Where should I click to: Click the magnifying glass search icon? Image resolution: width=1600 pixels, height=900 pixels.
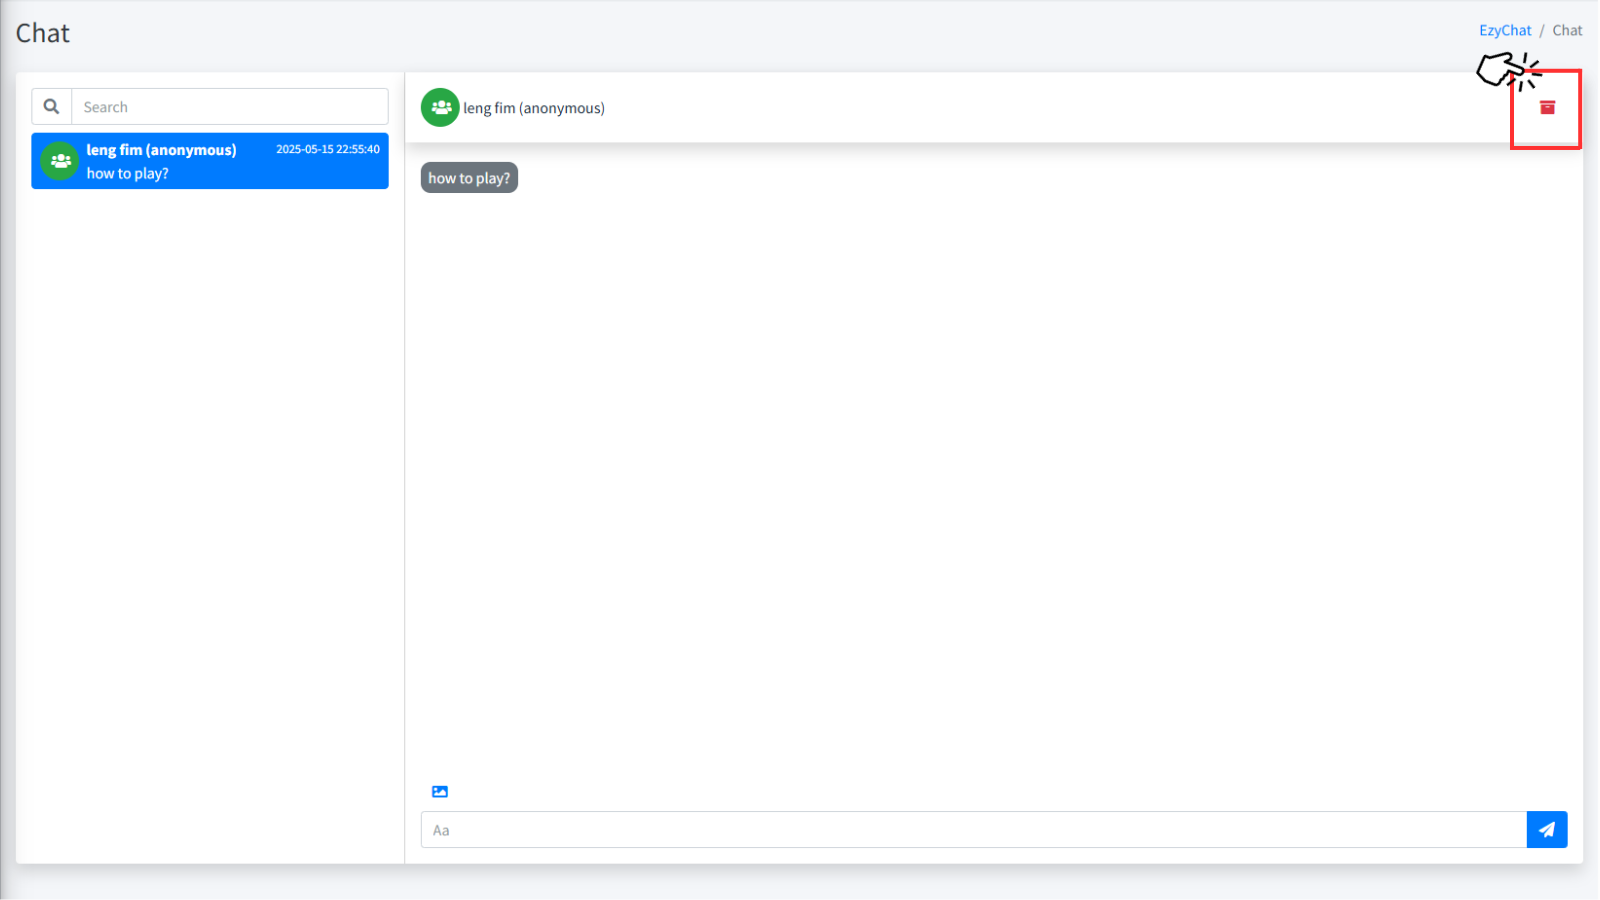tap(52, 107)
